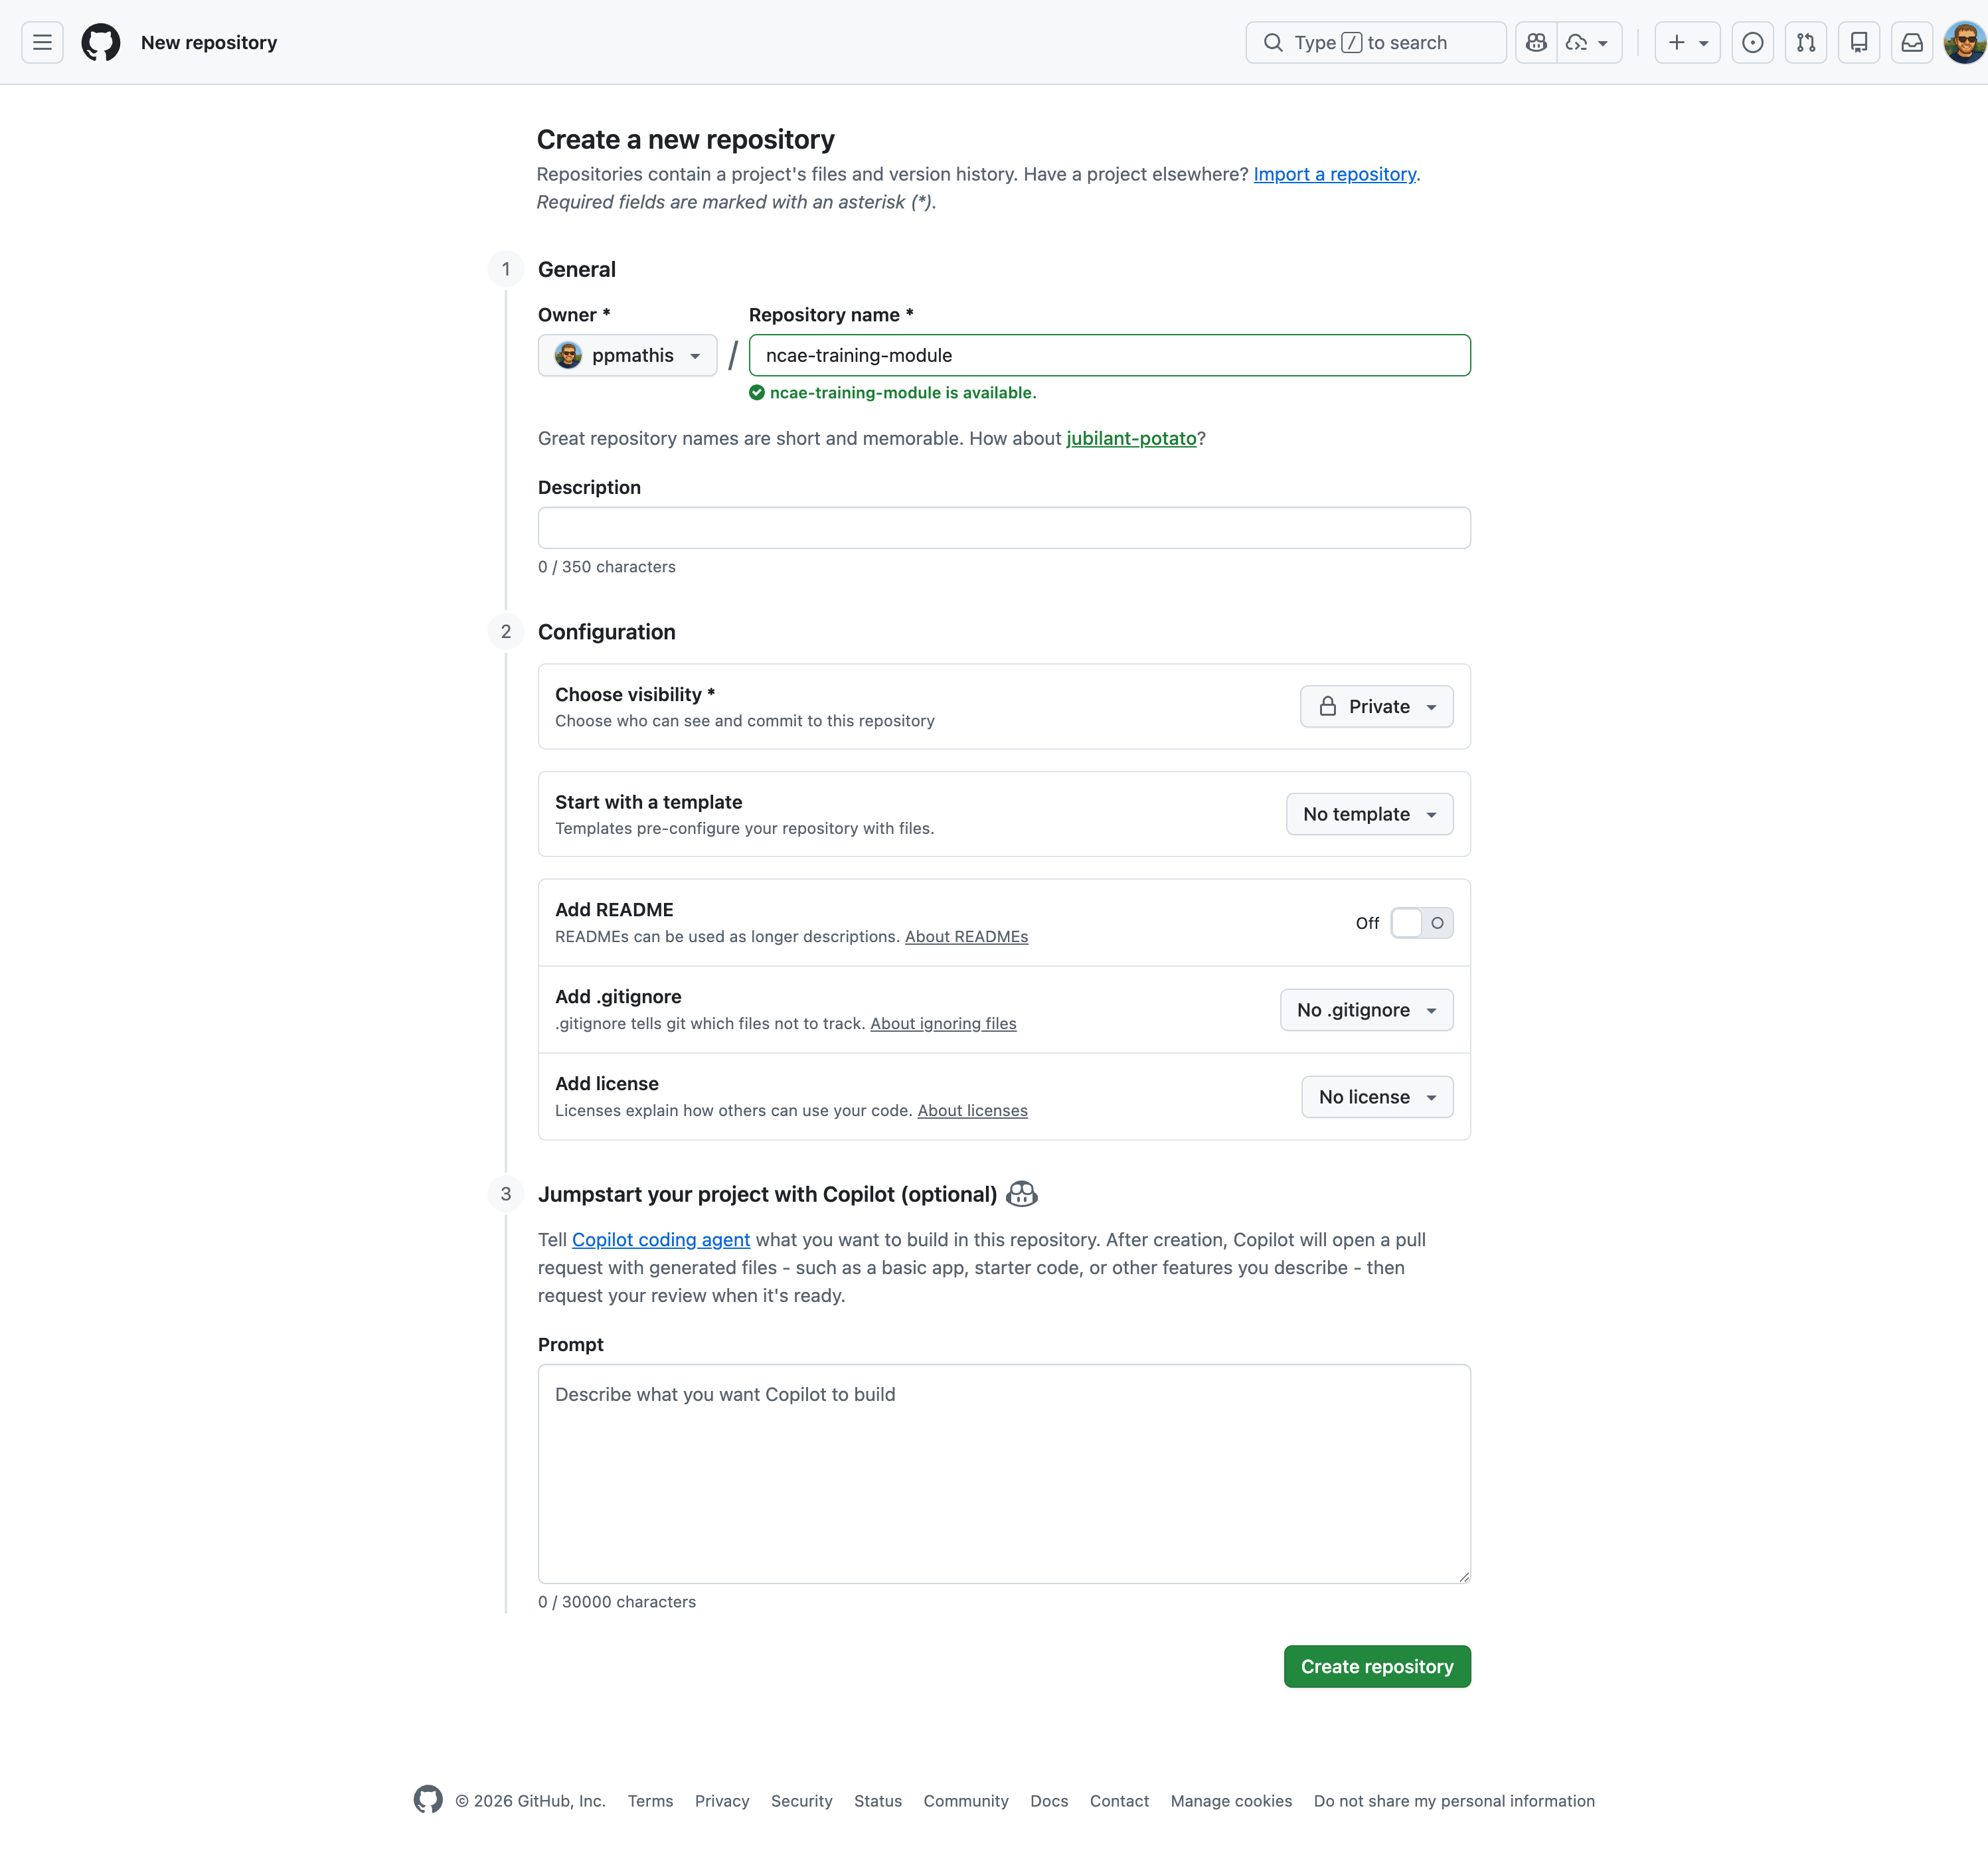Open the user profile avatar menu

[x=1964, y=42]
